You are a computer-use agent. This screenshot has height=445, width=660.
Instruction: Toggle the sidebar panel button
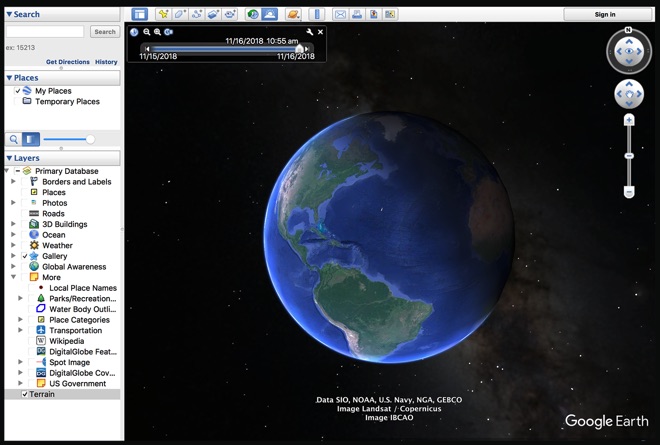coord(139,14)
